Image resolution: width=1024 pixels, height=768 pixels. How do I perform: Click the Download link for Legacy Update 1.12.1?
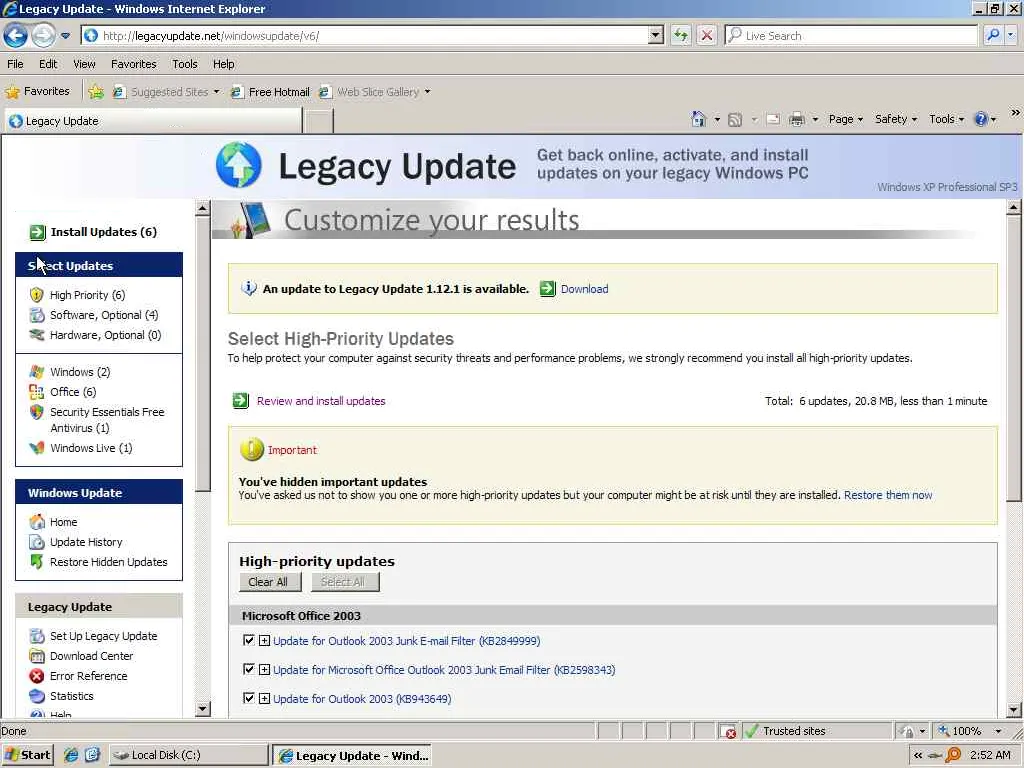click(584, 289)
